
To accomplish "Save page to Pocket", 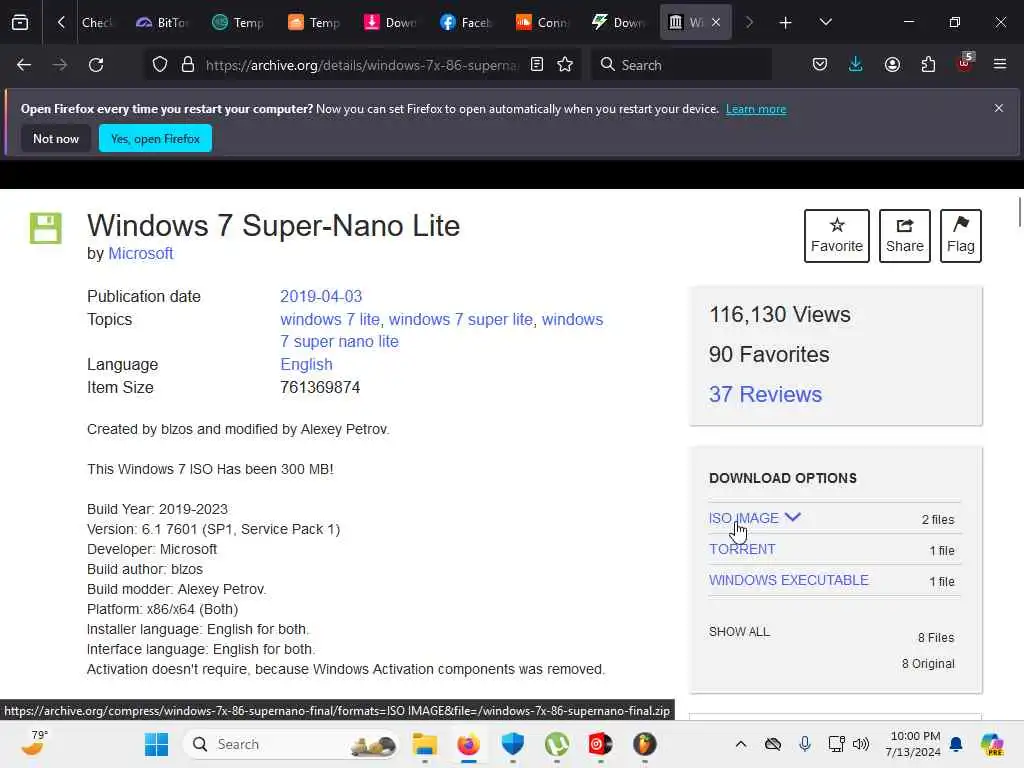I will click(820, 65).
